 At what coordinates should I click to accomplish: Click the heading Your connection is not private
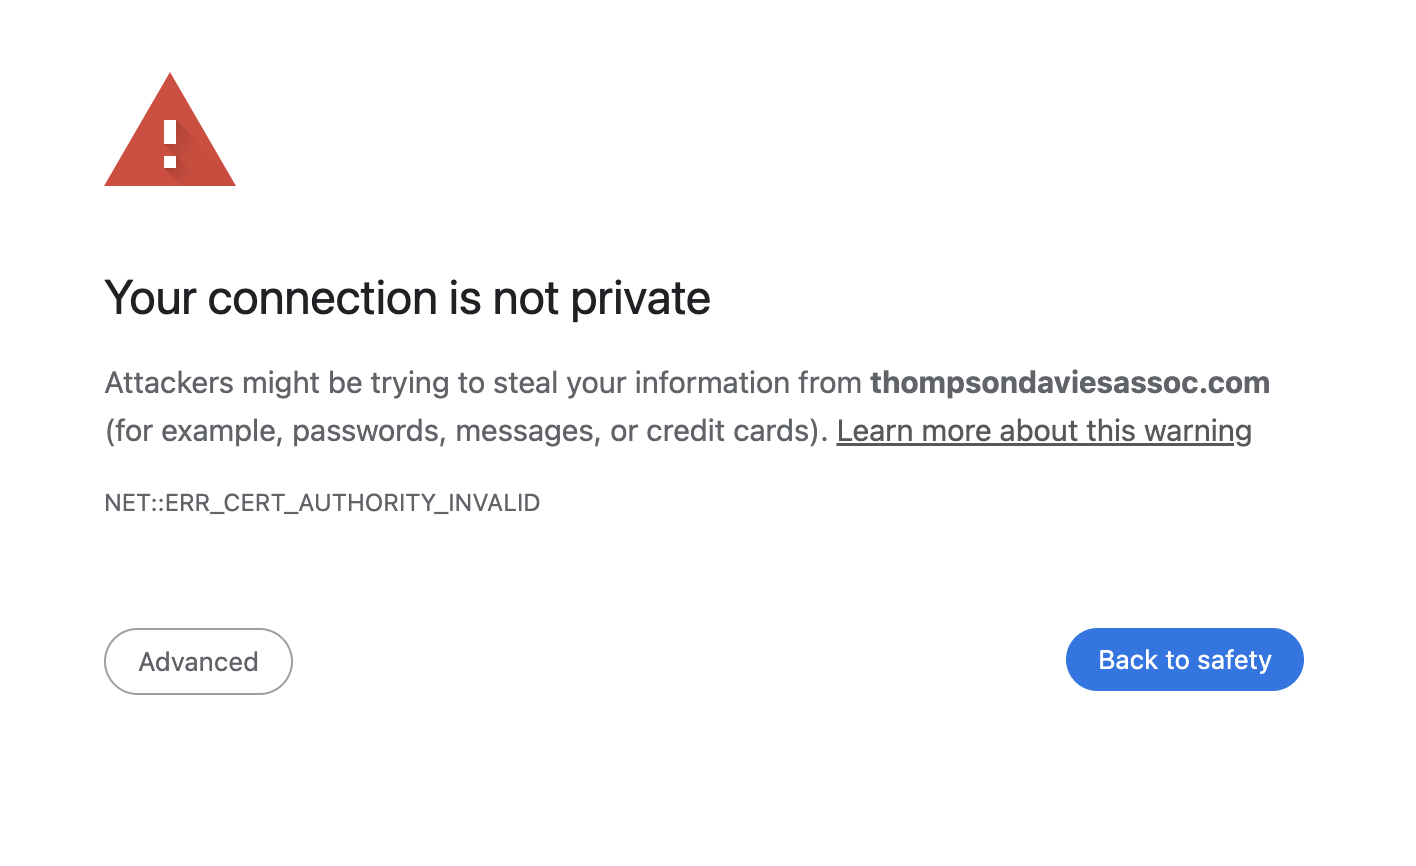[407, 297]
